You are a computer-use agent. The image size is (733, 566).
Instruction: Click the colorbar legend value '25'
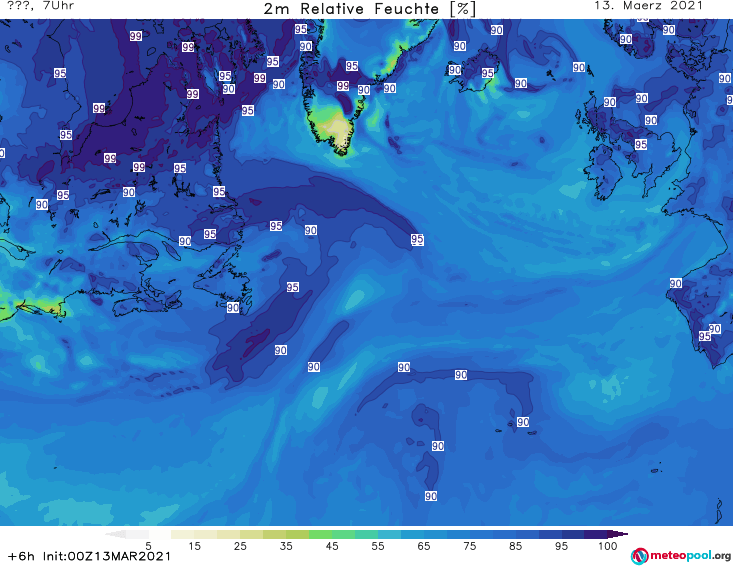pos(240,546)
